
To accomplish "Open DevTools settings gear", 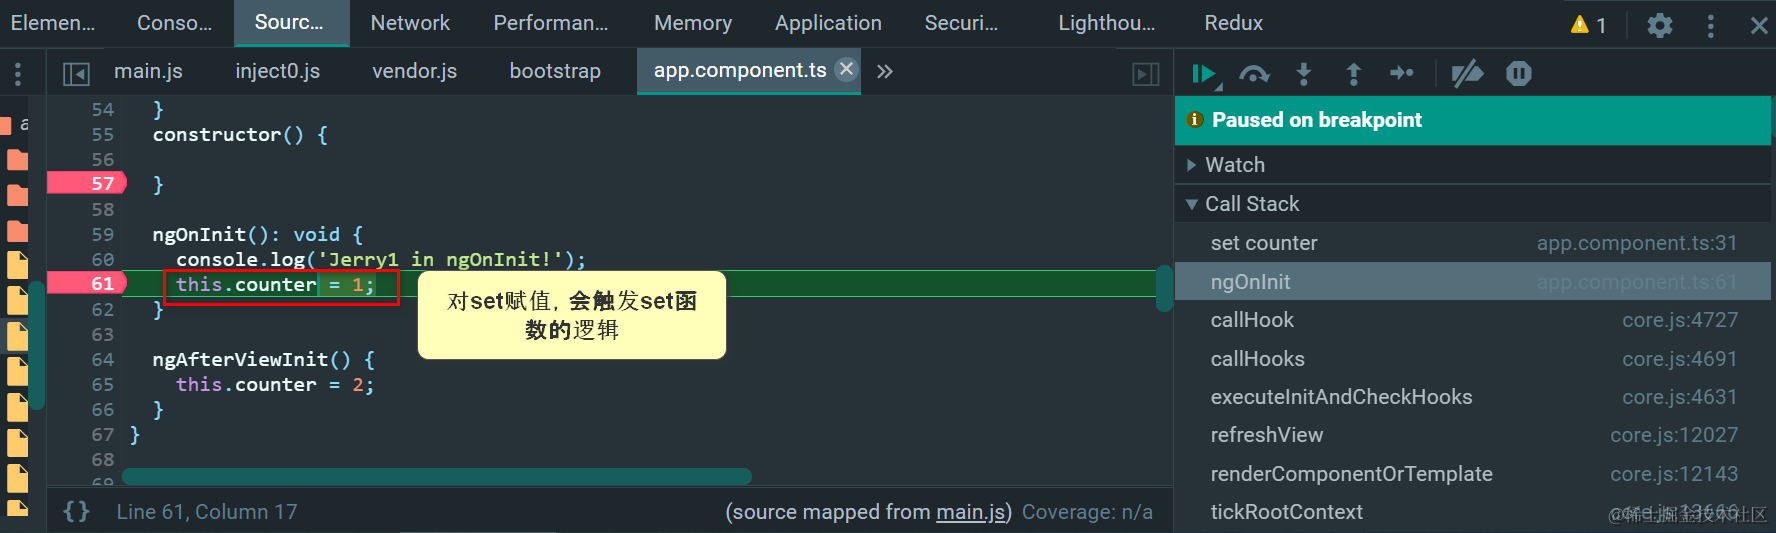I will pos(1659,25).
